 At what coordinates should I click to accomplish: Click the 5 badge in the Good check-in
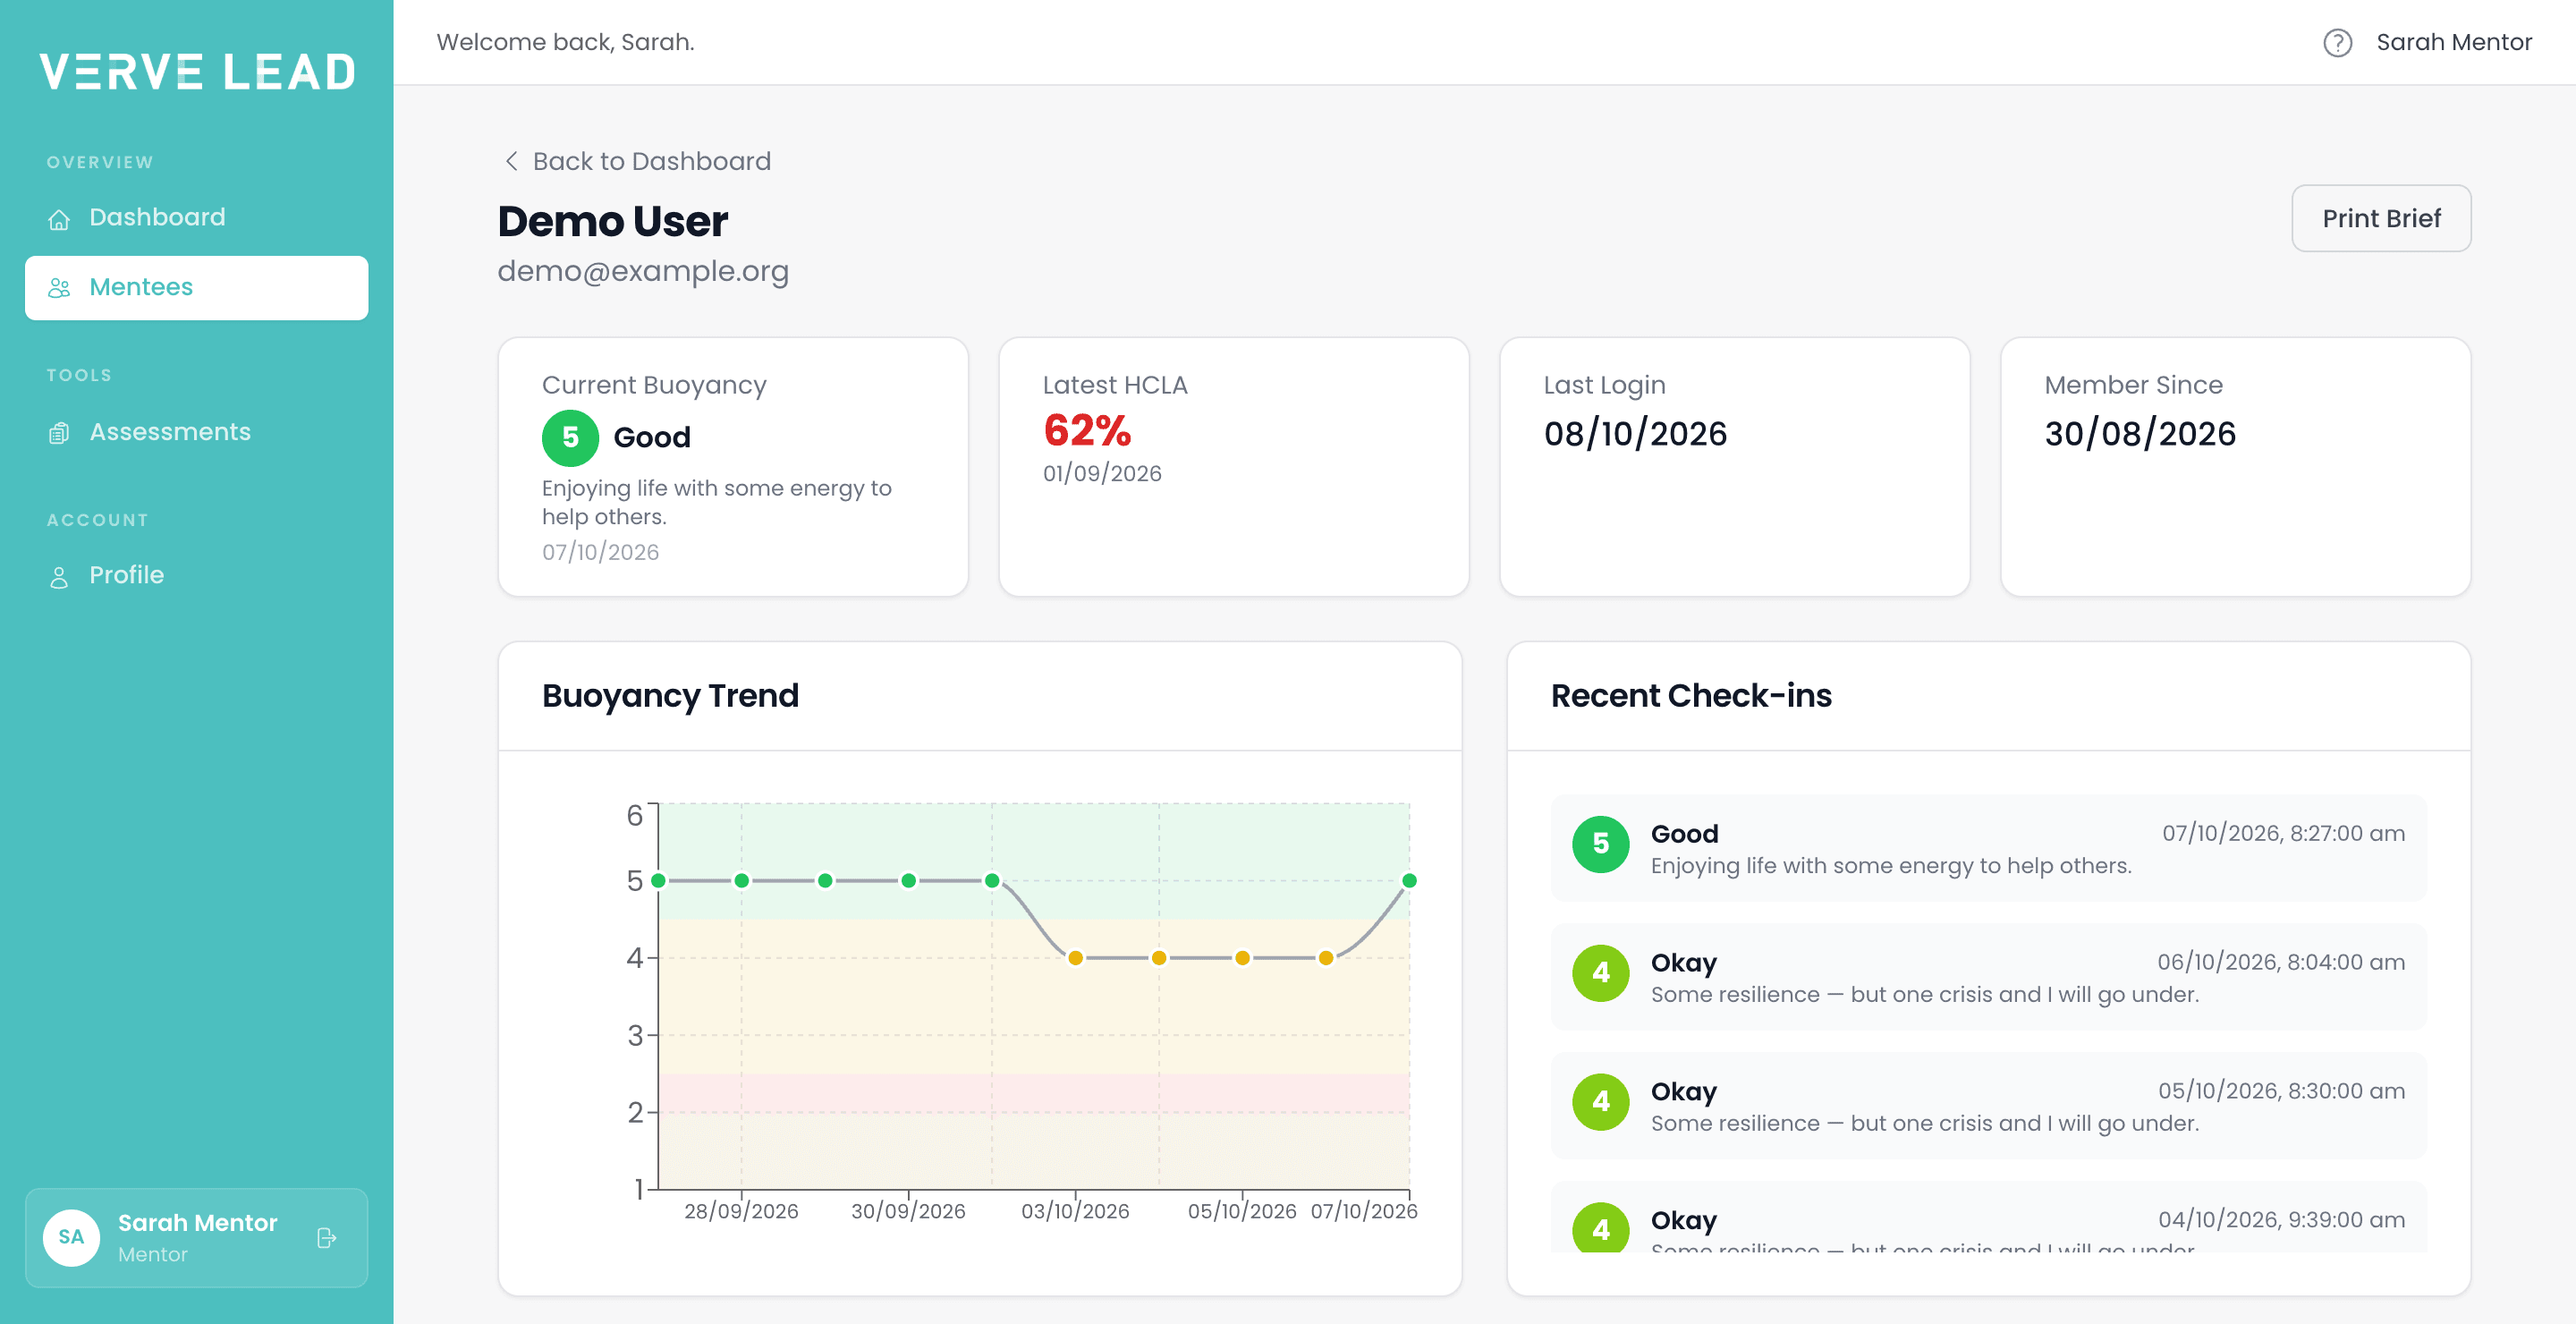1600,844
